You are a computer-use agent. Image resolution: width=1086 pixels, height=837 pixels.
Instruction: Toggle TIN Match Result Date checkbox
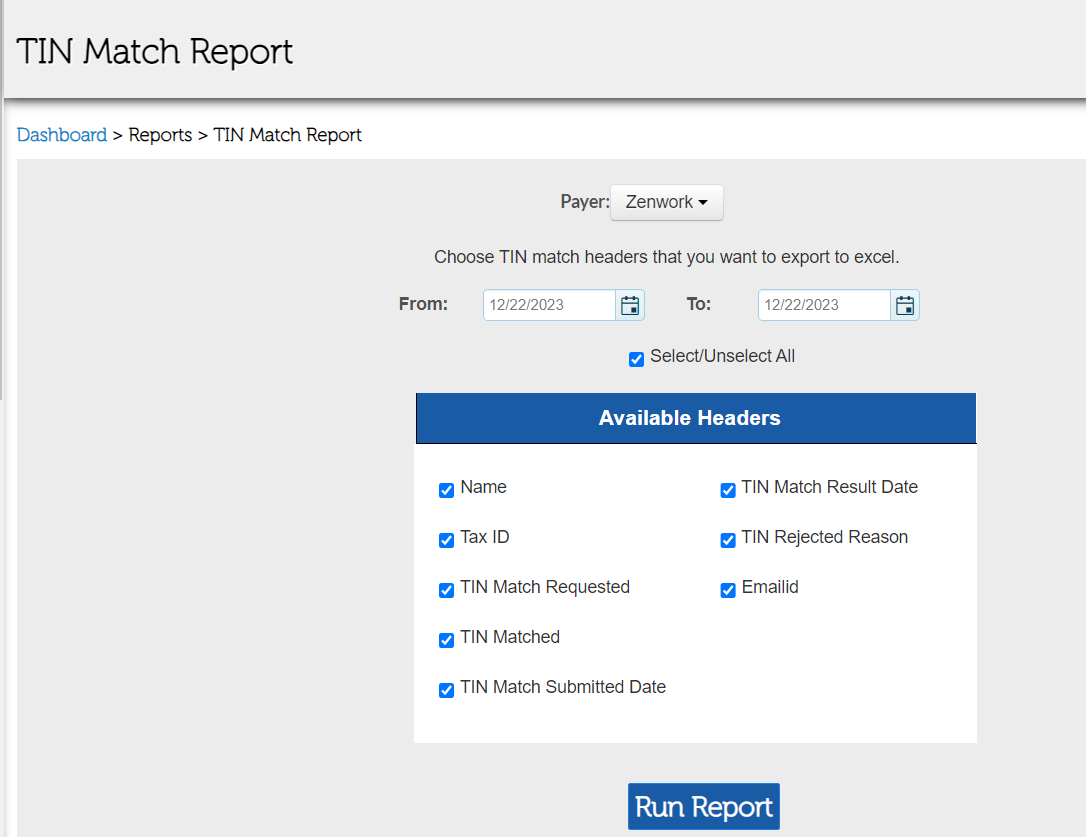pos(728,490)
